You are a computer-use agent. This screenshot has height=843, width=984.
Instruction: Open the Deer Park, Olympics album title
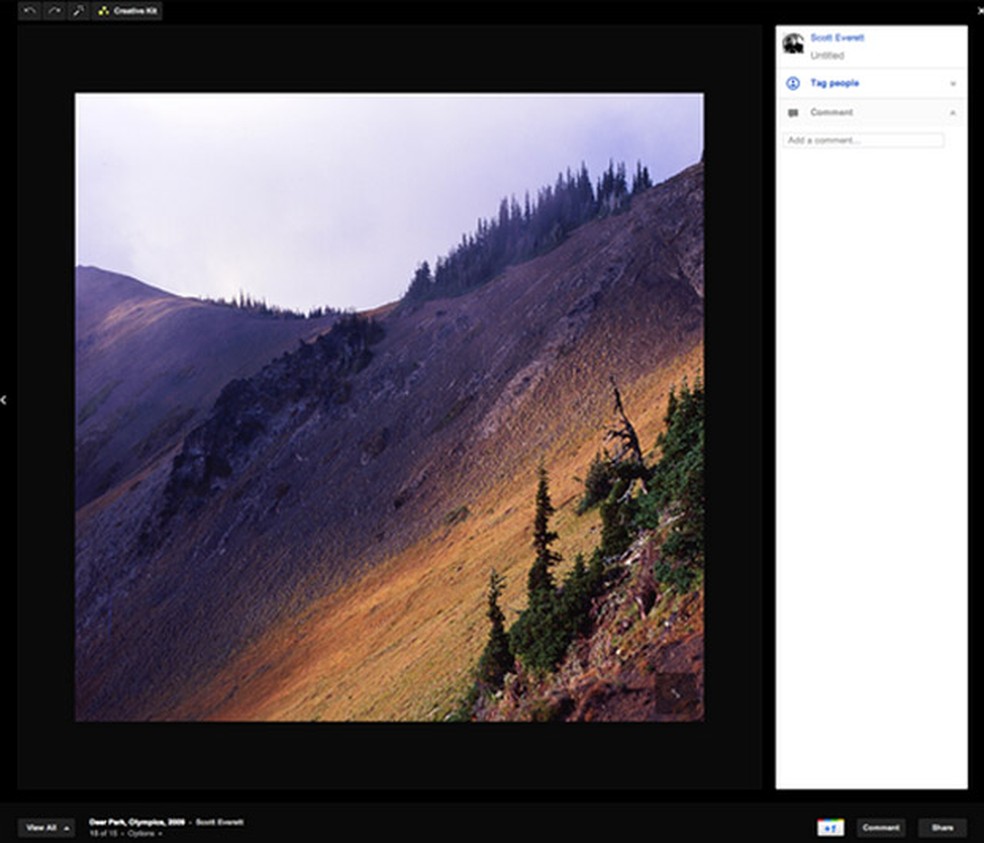pyautogui.click(x=137, y=822)
